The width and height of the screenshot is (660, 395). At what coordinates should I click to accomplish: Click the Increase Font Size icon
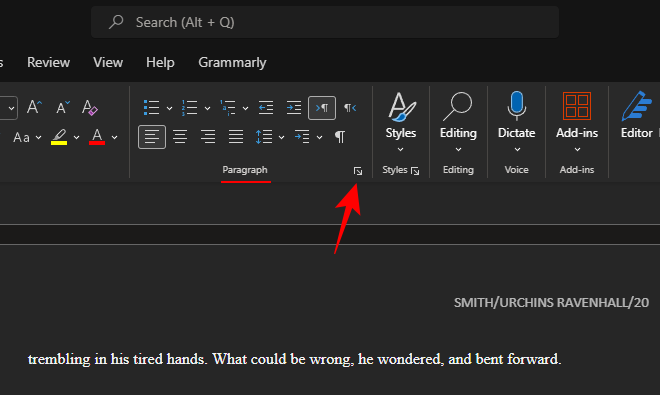coord(34,107)
